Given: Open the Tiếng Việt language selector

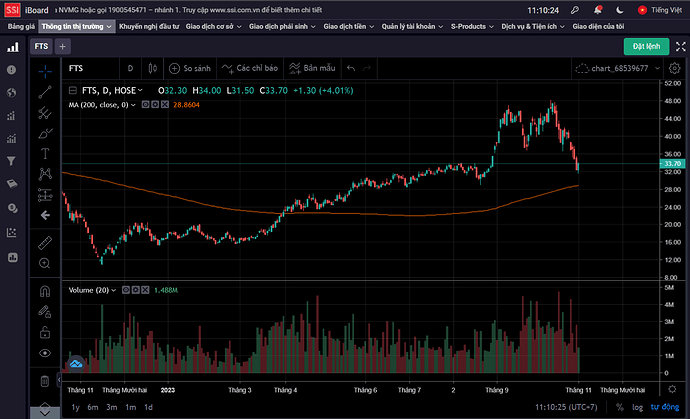Looking at the screenshot, I should 661,8.
